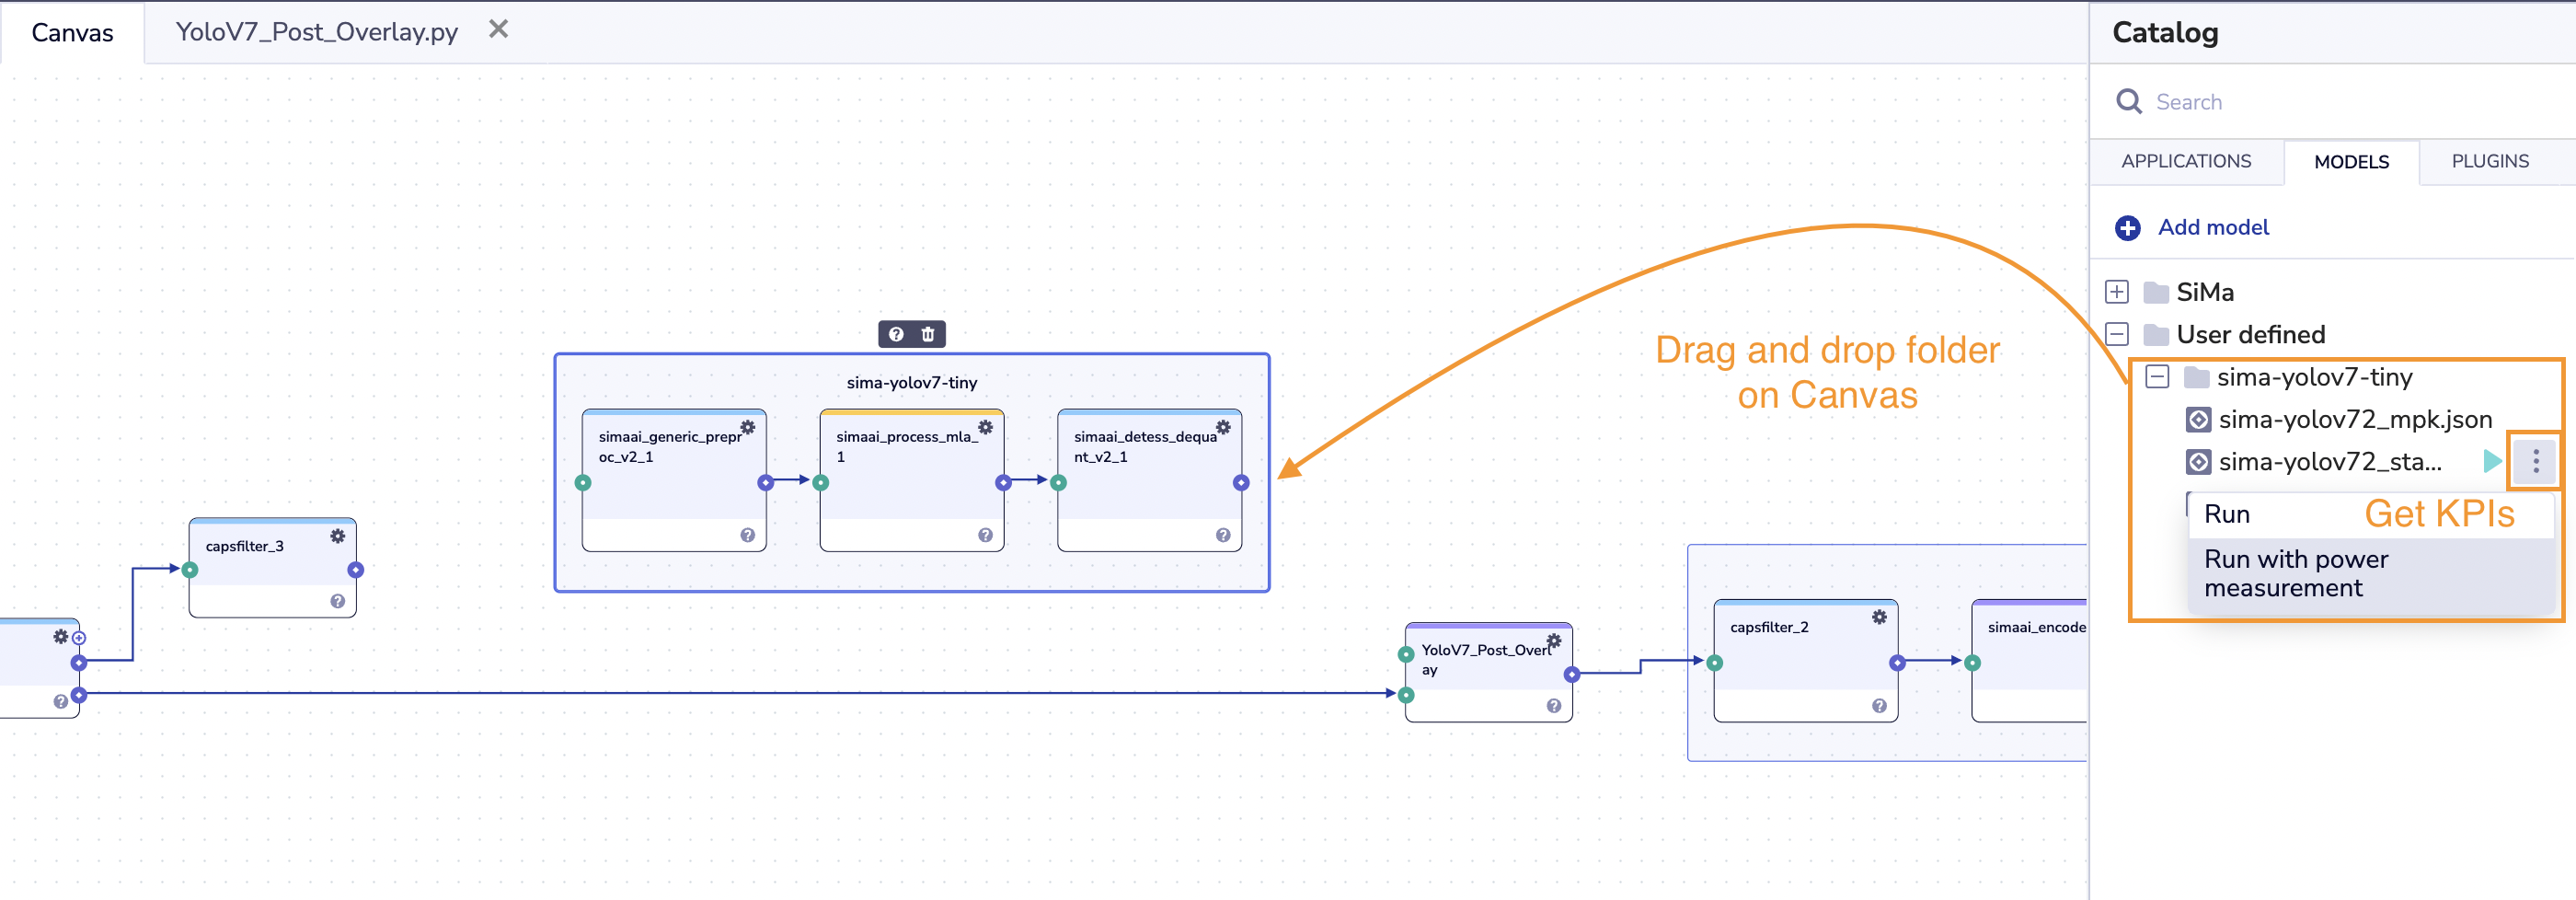This screenshot has height=900, width=2576.
Task: Open settings gear on capsfilter_3 node
Action: coord(337,536)
